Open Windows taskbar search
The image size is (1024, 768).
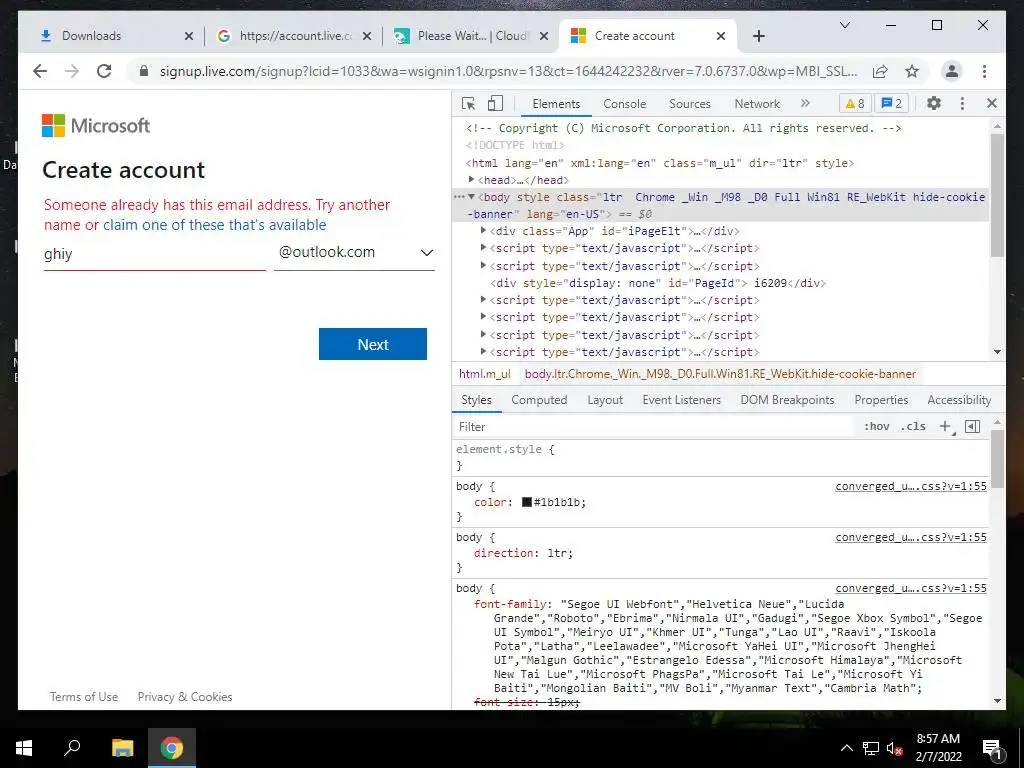pyautogui.click(x=72, y=748)
